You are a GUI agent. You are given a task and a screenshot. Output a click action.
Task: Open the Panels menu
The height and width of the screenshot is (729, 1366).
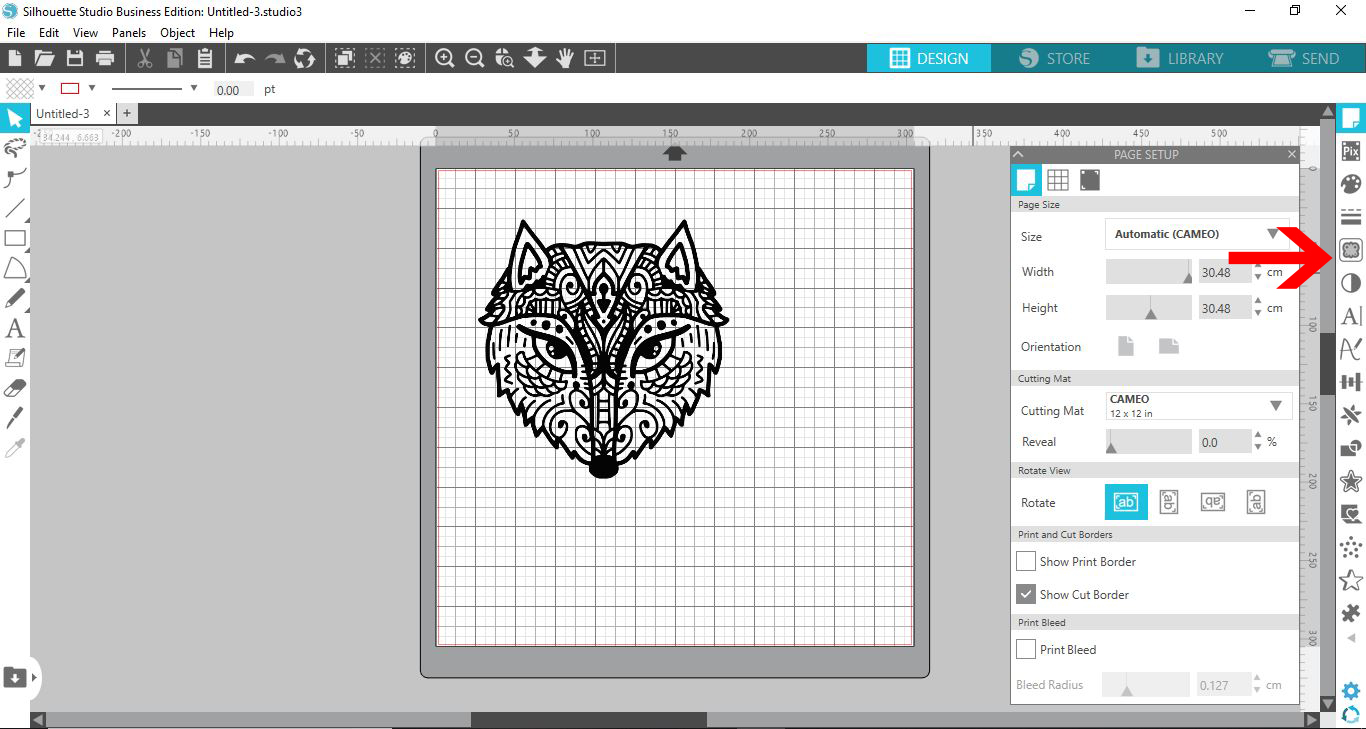coord(129,32)
